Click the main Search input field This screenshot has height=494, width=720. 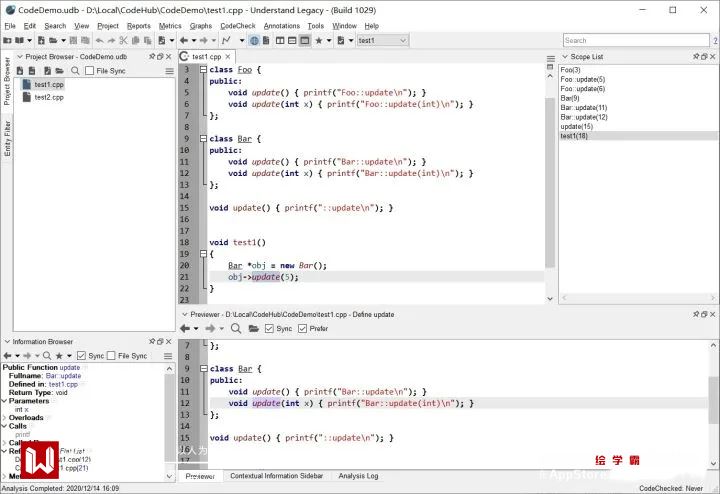[636, 40]
